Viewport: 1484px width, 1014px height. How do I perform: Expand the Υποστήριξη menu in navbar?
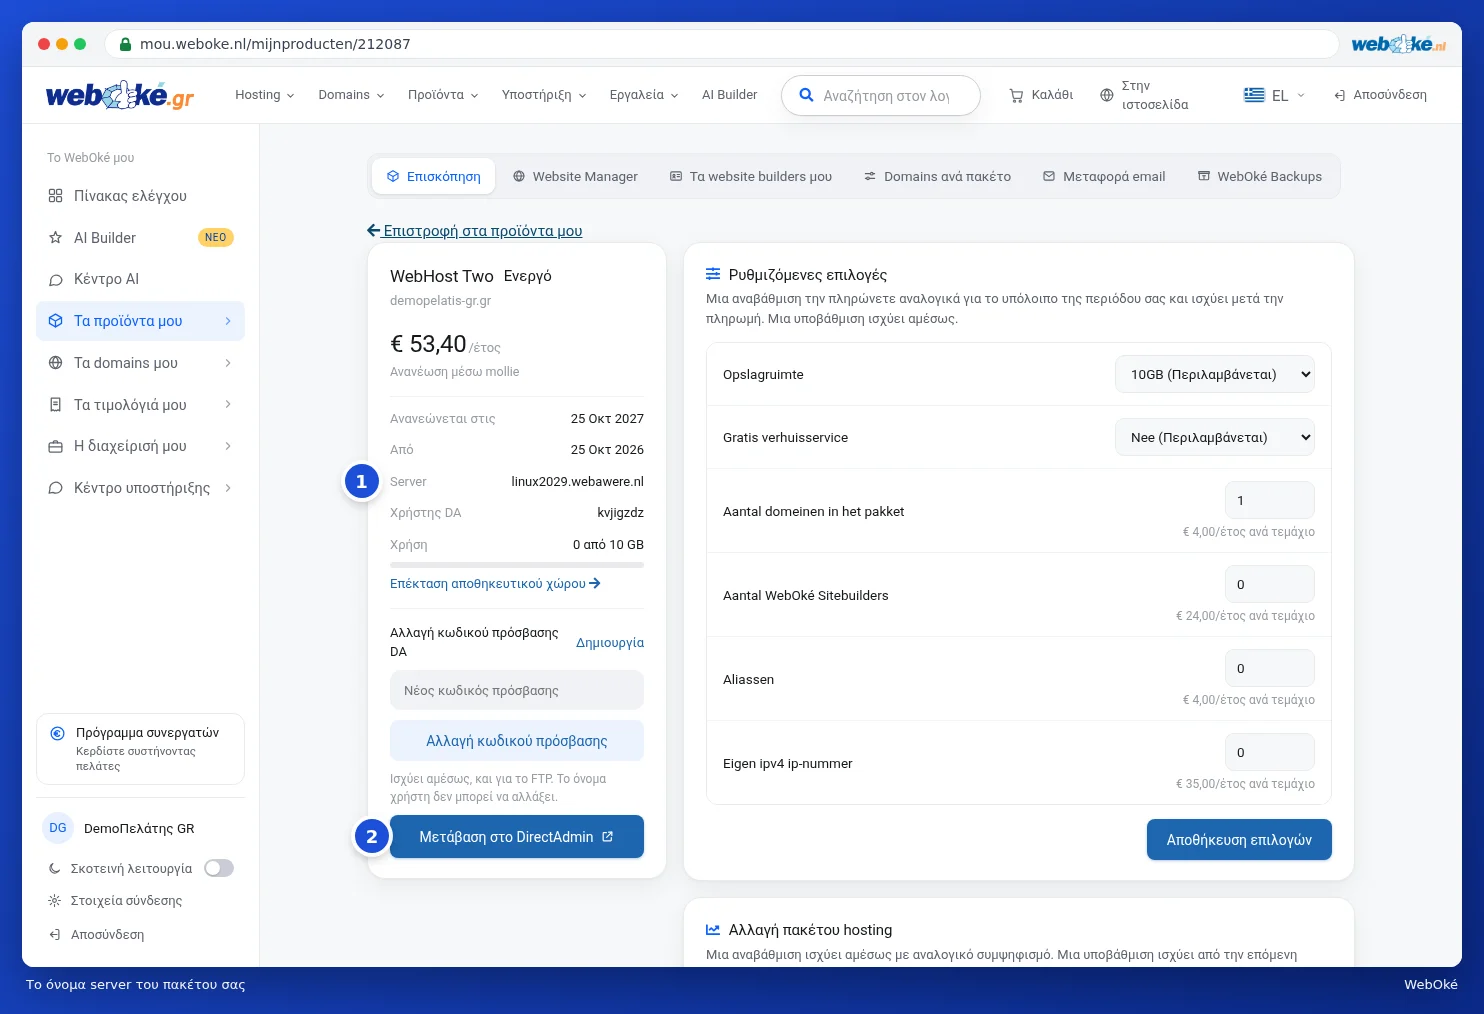[x=544, y=95]
